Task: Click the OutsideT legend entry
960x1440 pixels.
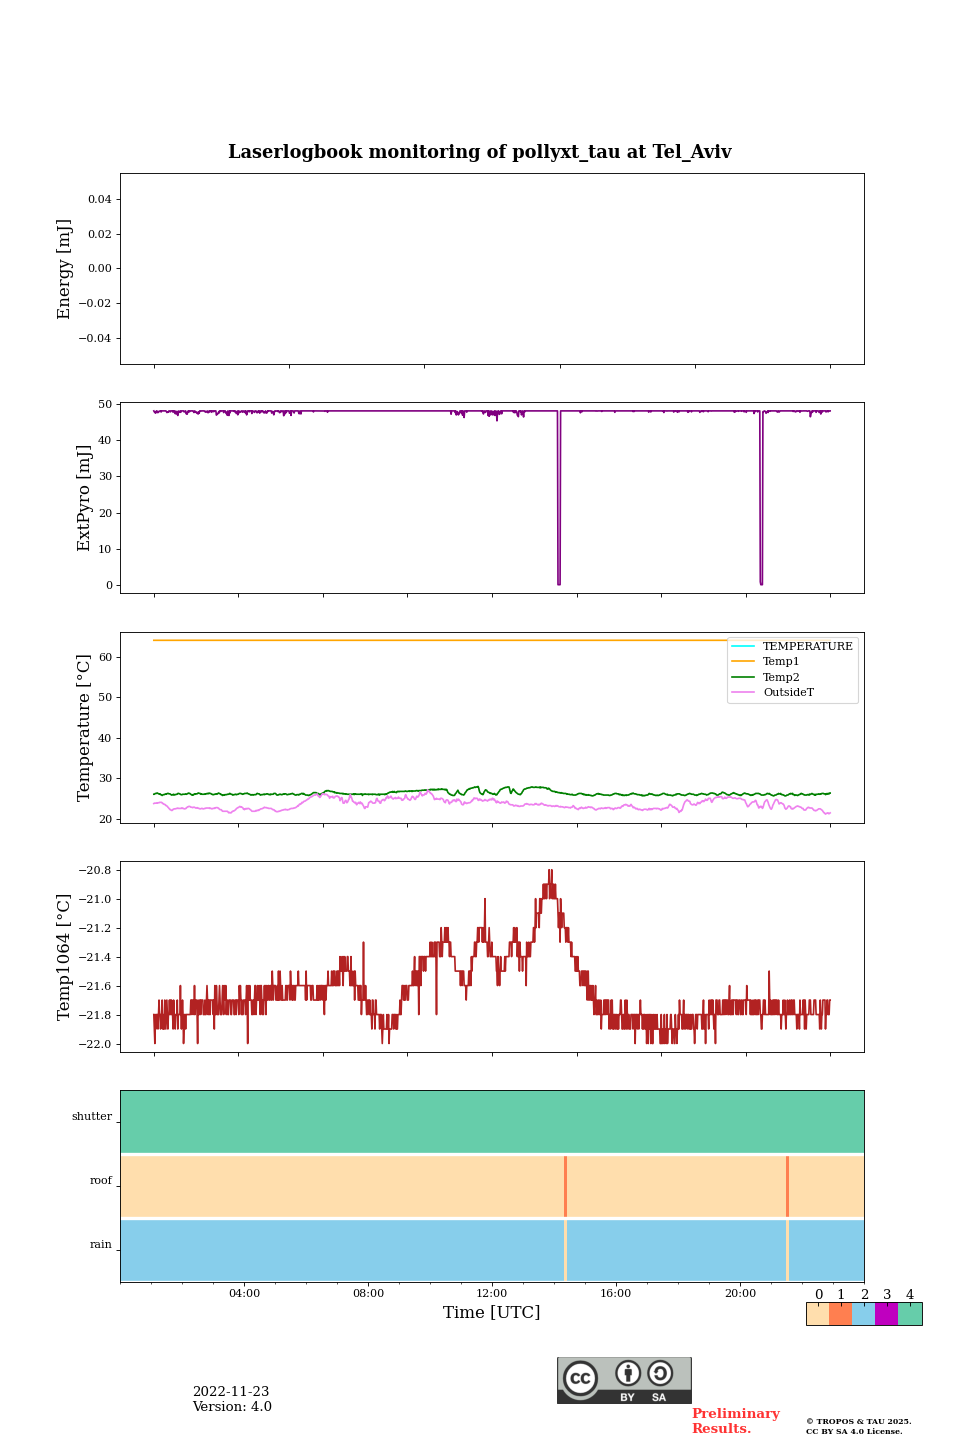Action: tap(773, 692)
